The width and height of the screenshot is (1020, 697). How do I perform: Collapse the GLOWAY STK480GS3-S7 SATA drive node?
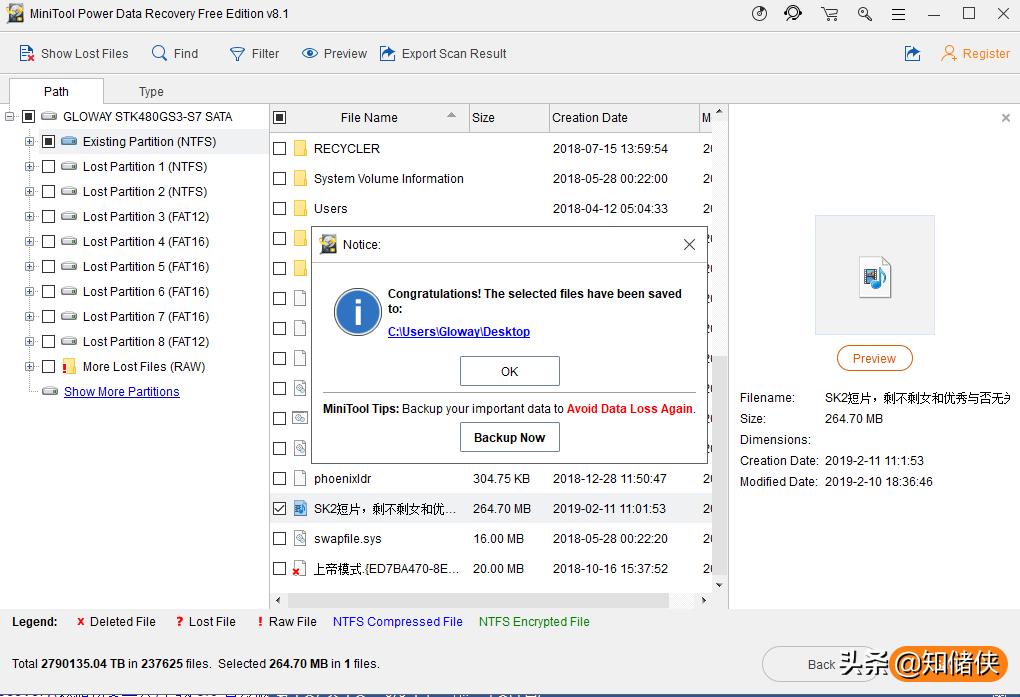coord(10,117)
